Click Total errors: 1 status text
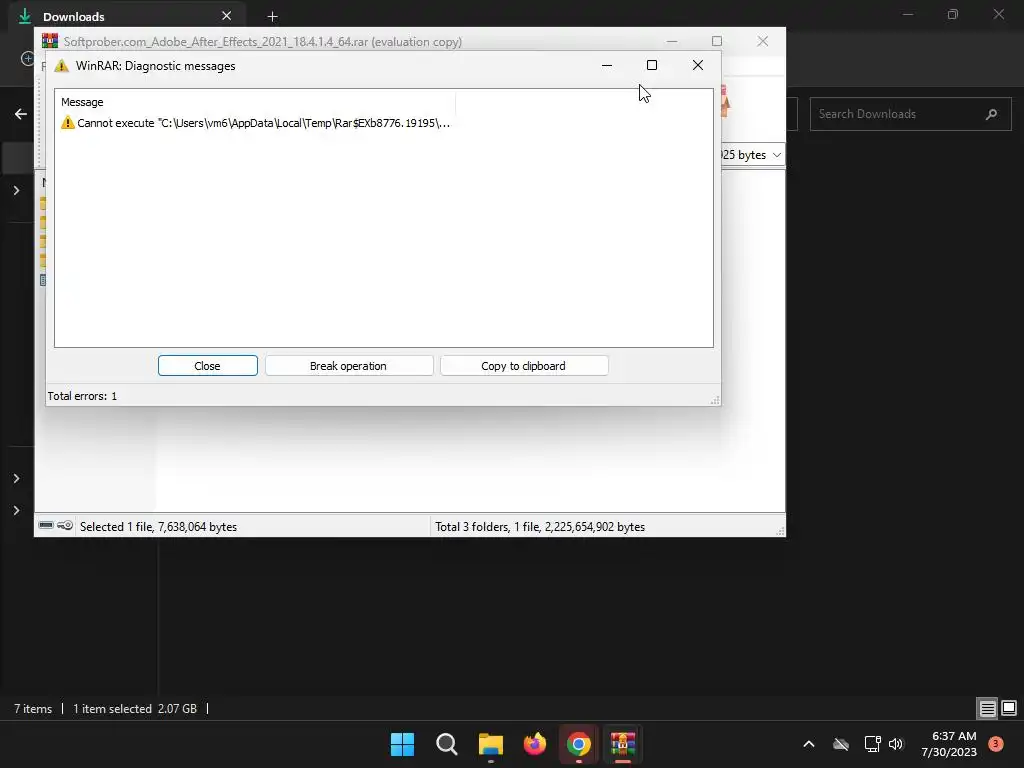1024x768 pixels. 82,396
